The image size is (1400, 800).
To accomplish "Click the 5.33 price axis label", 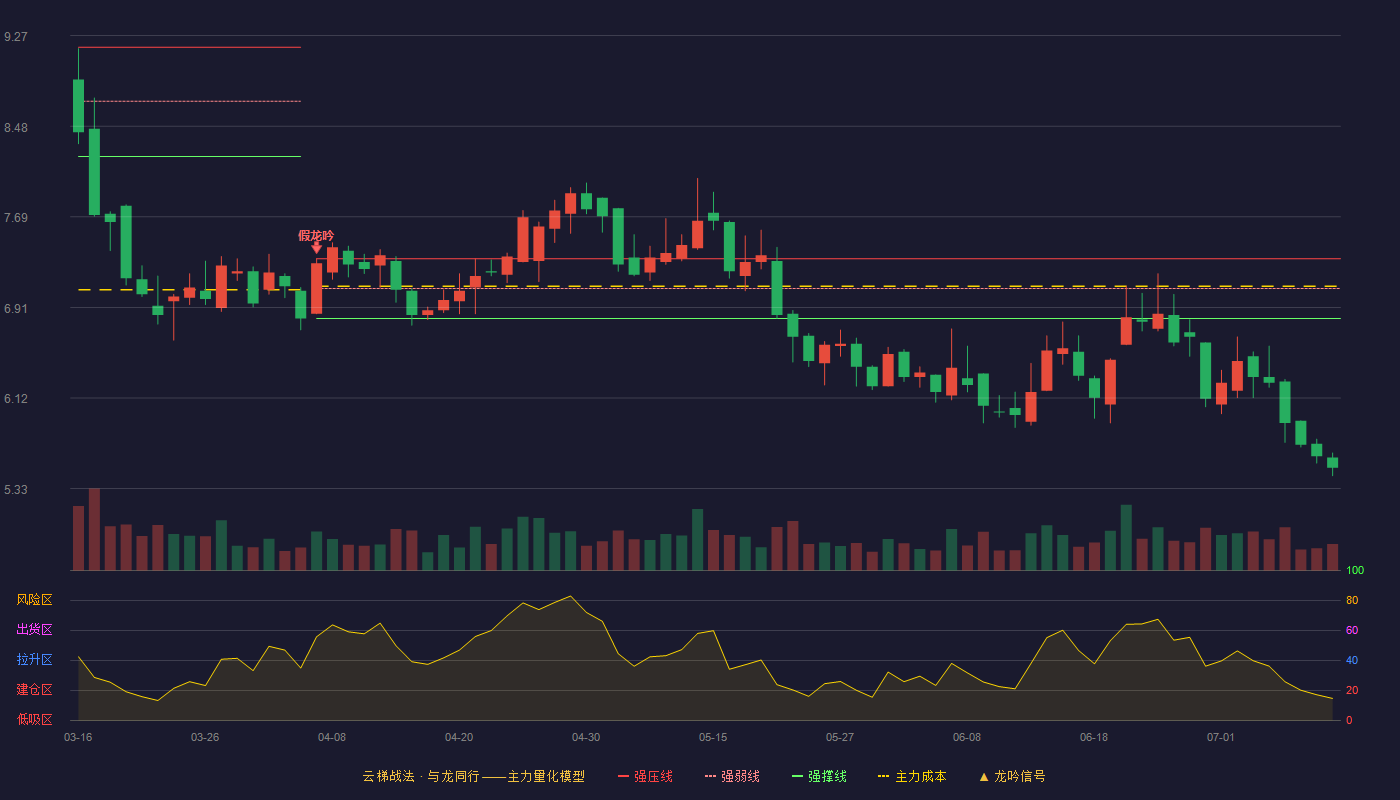I will coord(16,489).
